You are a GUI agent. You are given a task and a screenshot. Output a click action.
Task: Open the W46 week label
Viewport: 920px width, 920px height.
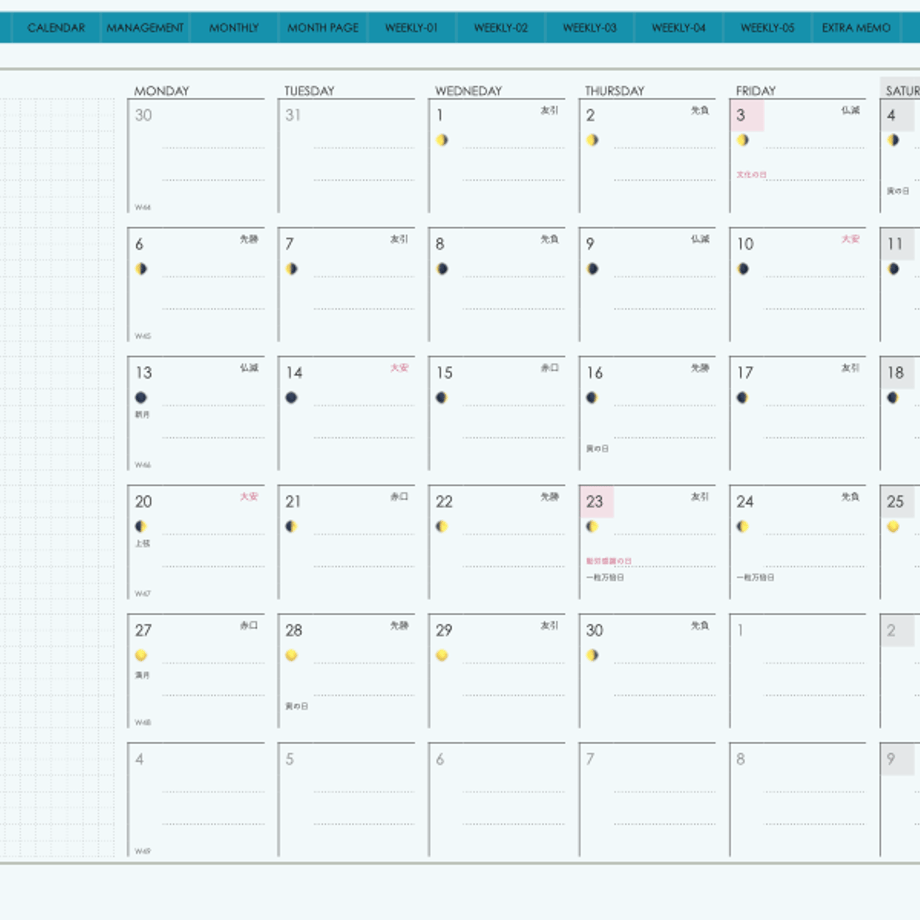click(143, 465)
